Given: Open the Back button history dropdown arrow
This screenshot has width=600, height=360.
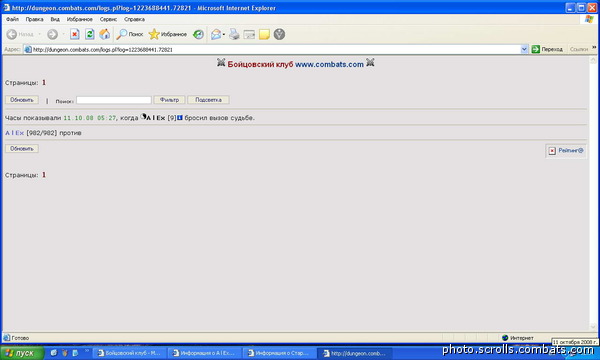Looking at the screenshot, I should coord(39,34).
